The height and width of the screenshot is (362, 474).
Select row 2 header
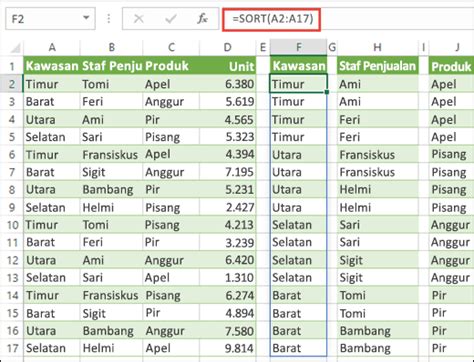[12, 84]
